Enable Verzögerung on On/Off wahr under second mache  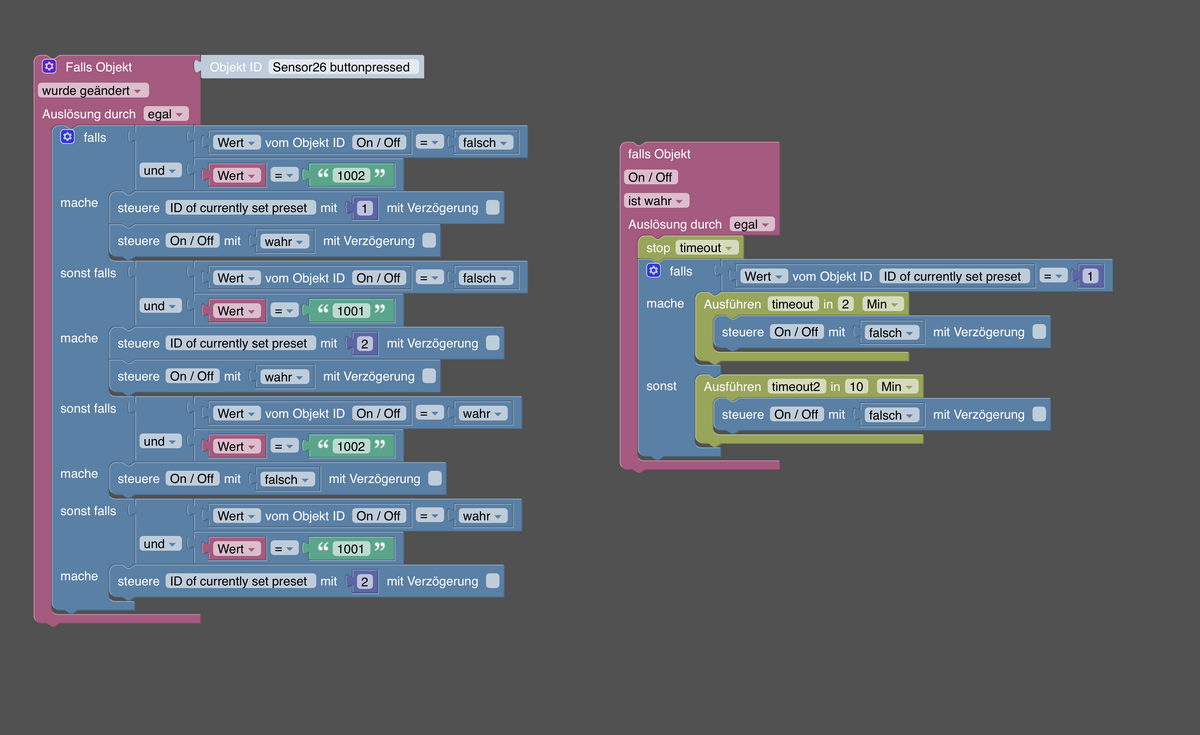pos(428,376)
